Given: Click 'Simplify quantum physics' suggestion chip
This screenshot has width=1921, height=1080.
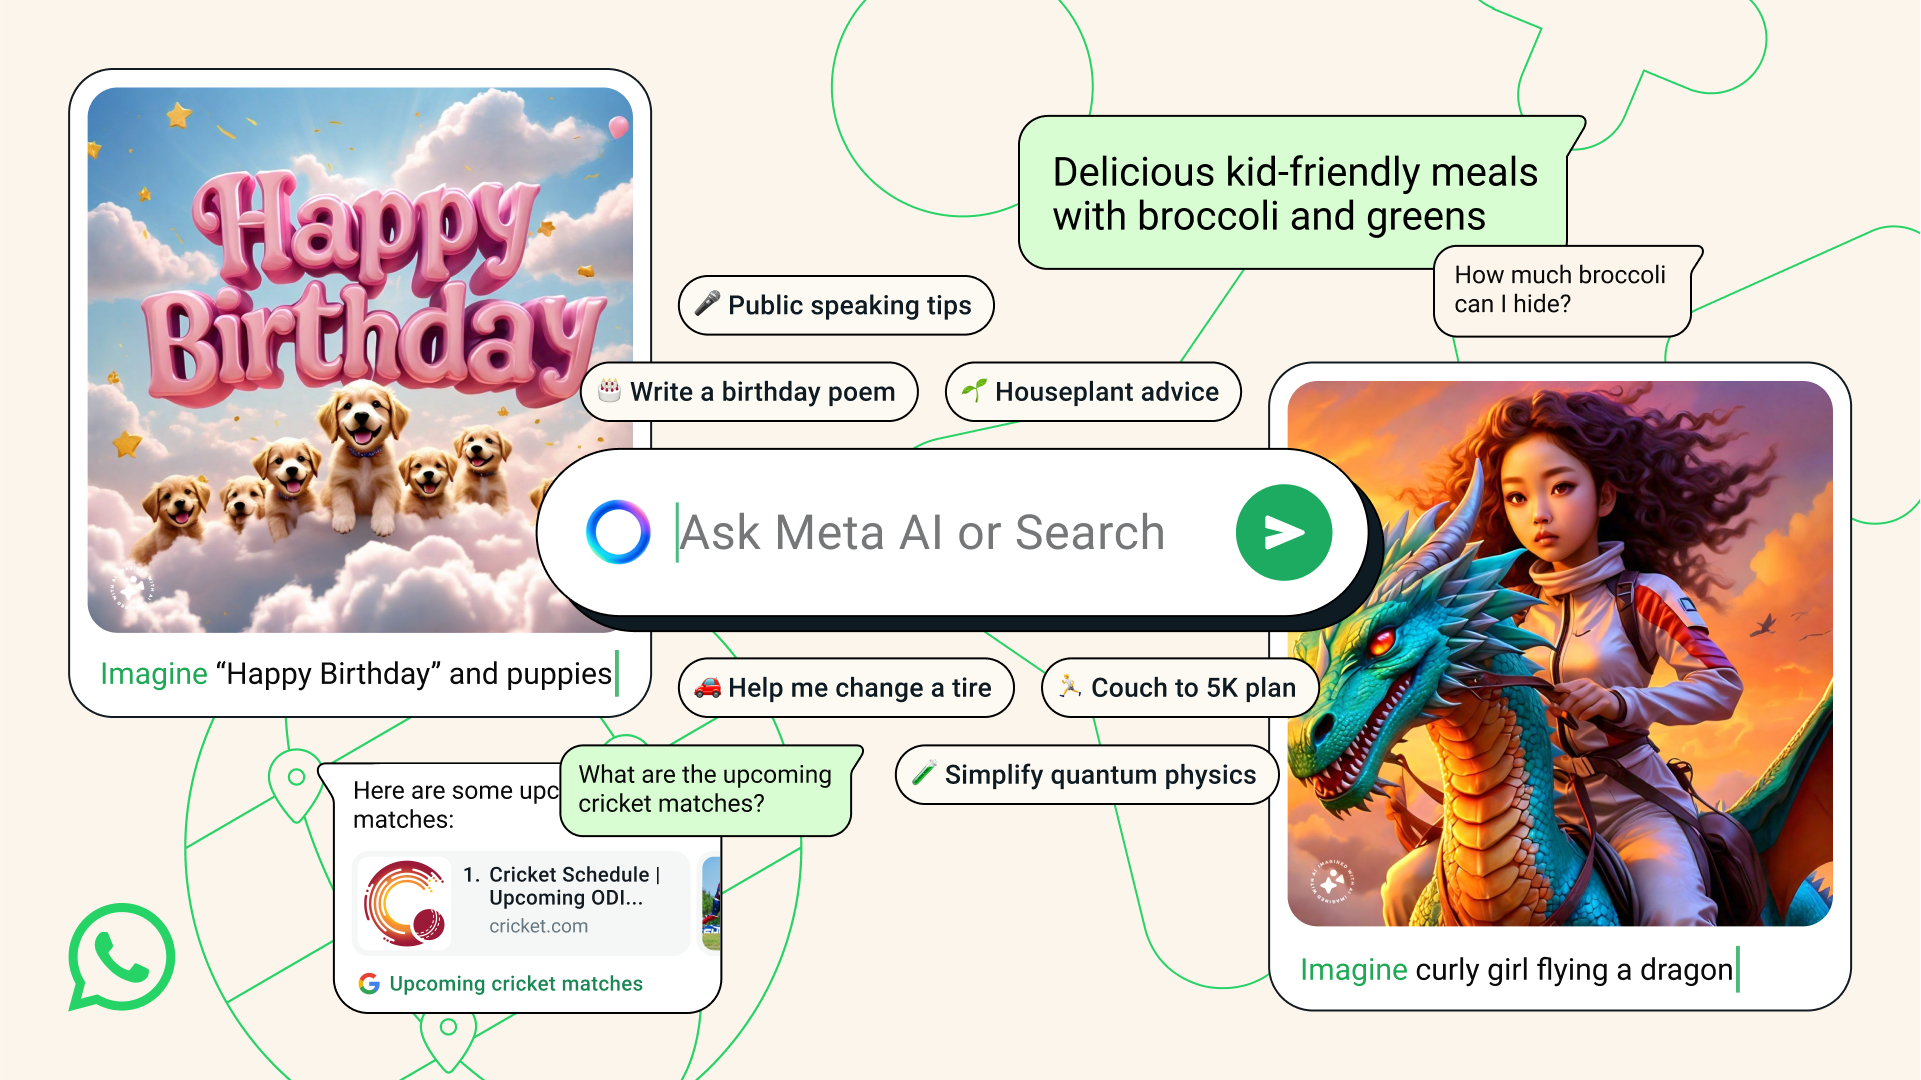Looking at the screenshot, I should tap(1081, 774).
